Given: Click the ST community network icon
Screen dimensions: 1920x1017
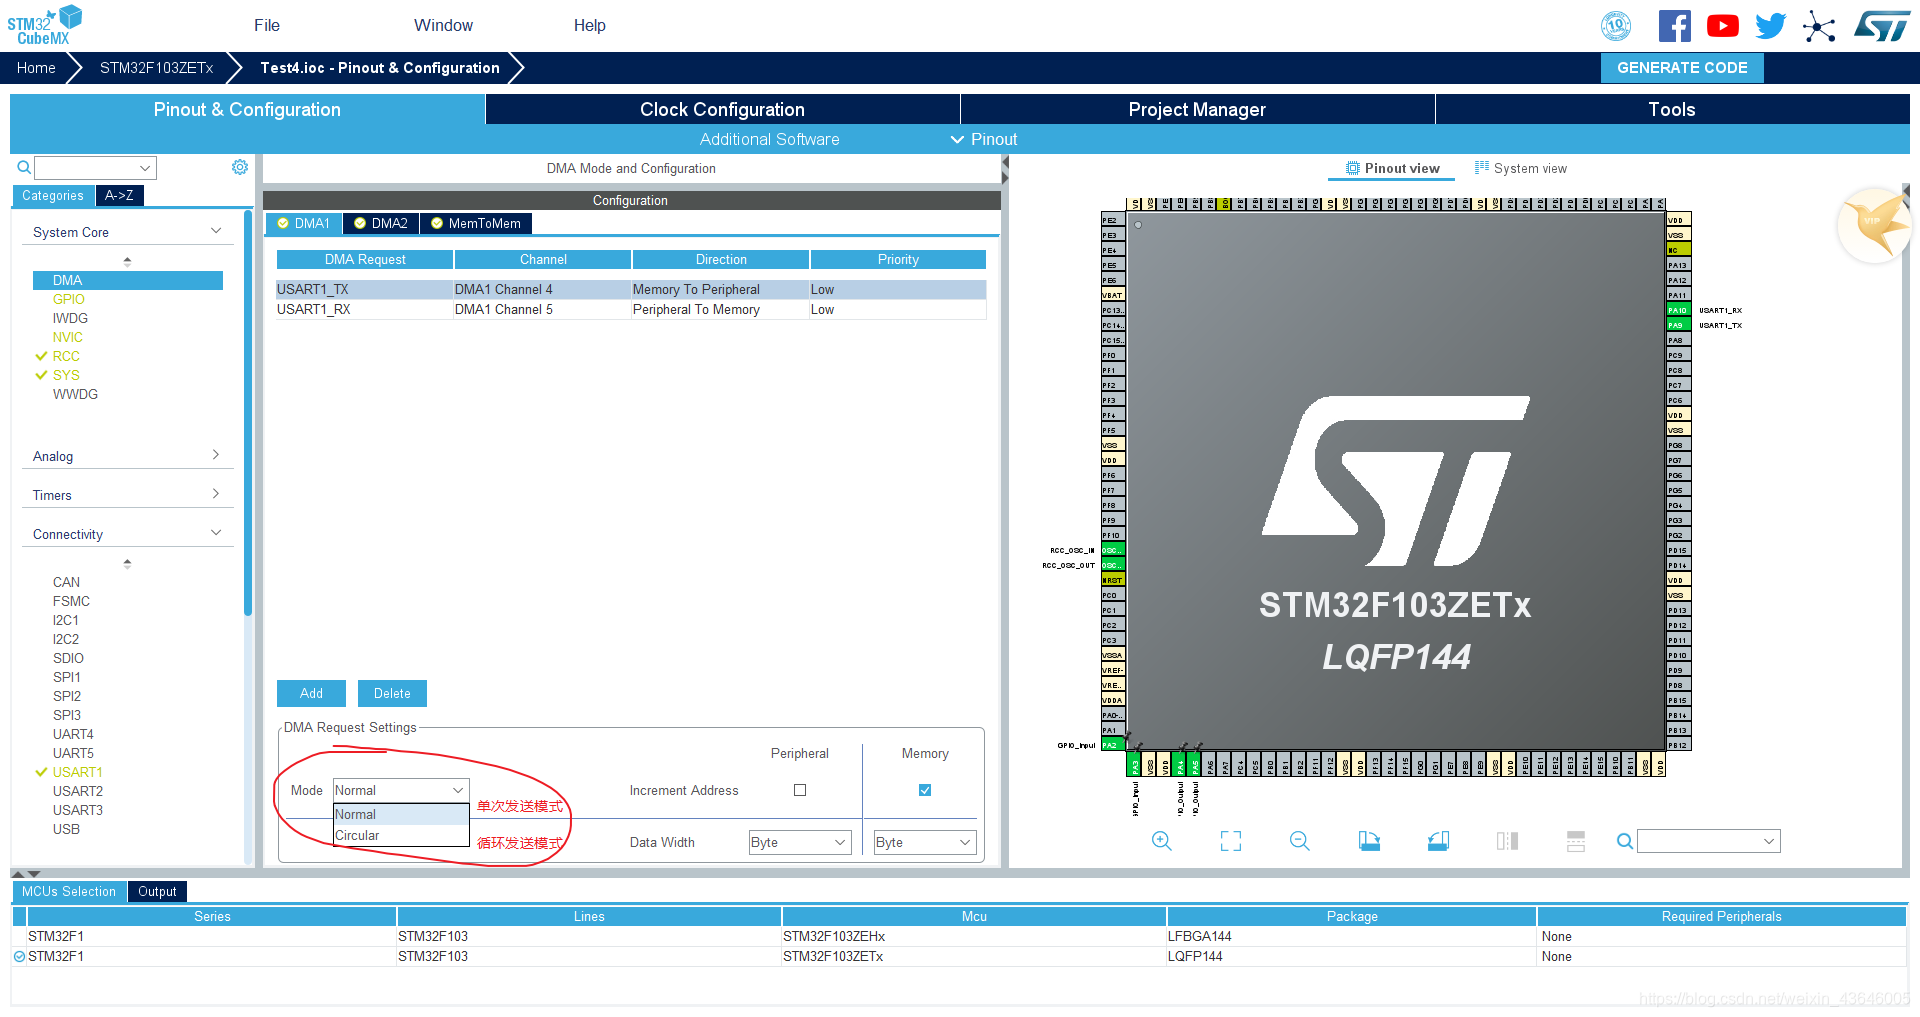Looking at the screenshot, I should (1819, 26).
